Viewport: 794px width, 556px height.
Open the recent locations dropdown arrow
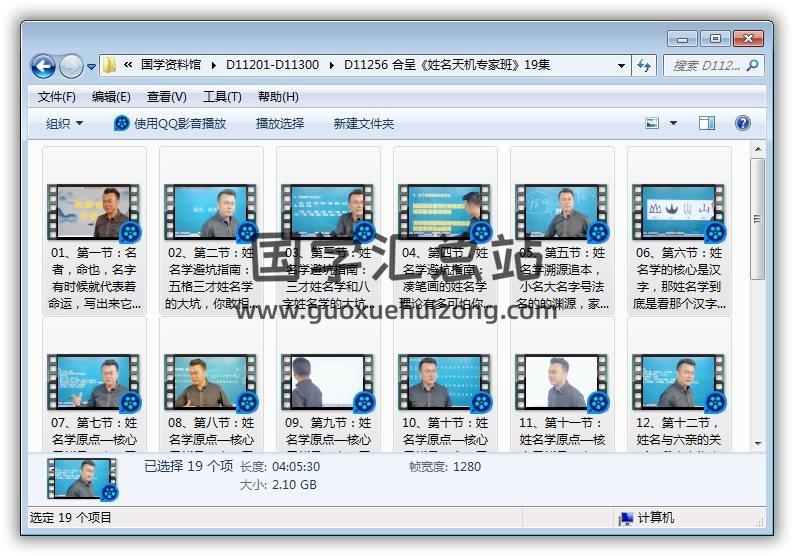point(91,66)
